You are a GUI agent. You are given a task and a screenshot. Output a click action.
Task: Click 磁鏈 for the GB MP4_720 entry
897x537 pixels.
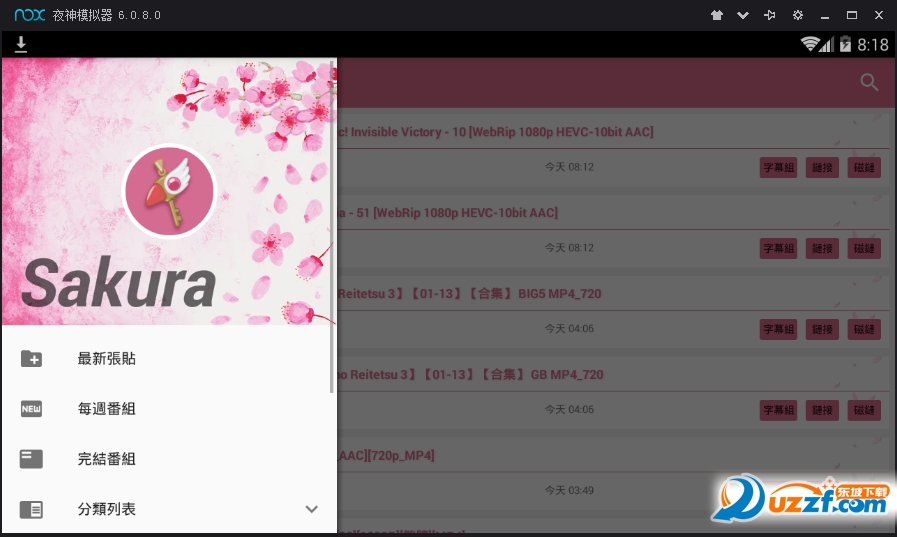864,410
